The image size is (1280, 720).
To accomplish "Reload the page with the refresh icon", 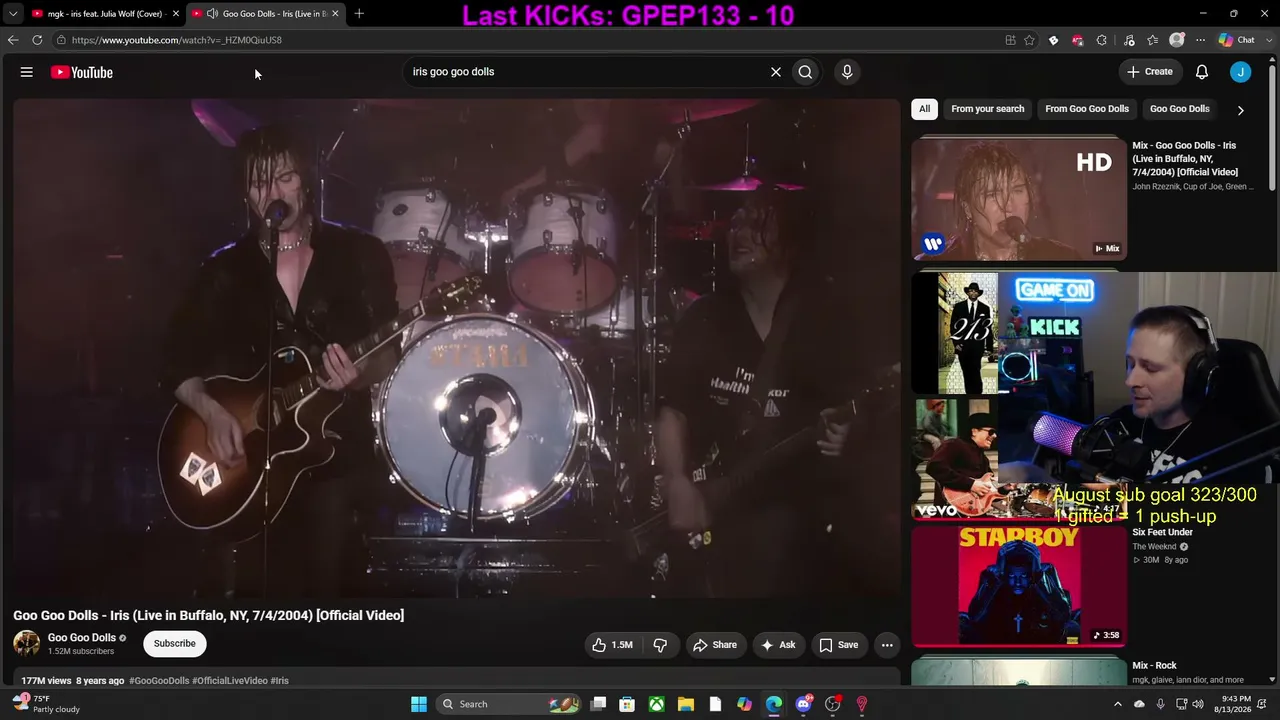I will tap(37, 40).
